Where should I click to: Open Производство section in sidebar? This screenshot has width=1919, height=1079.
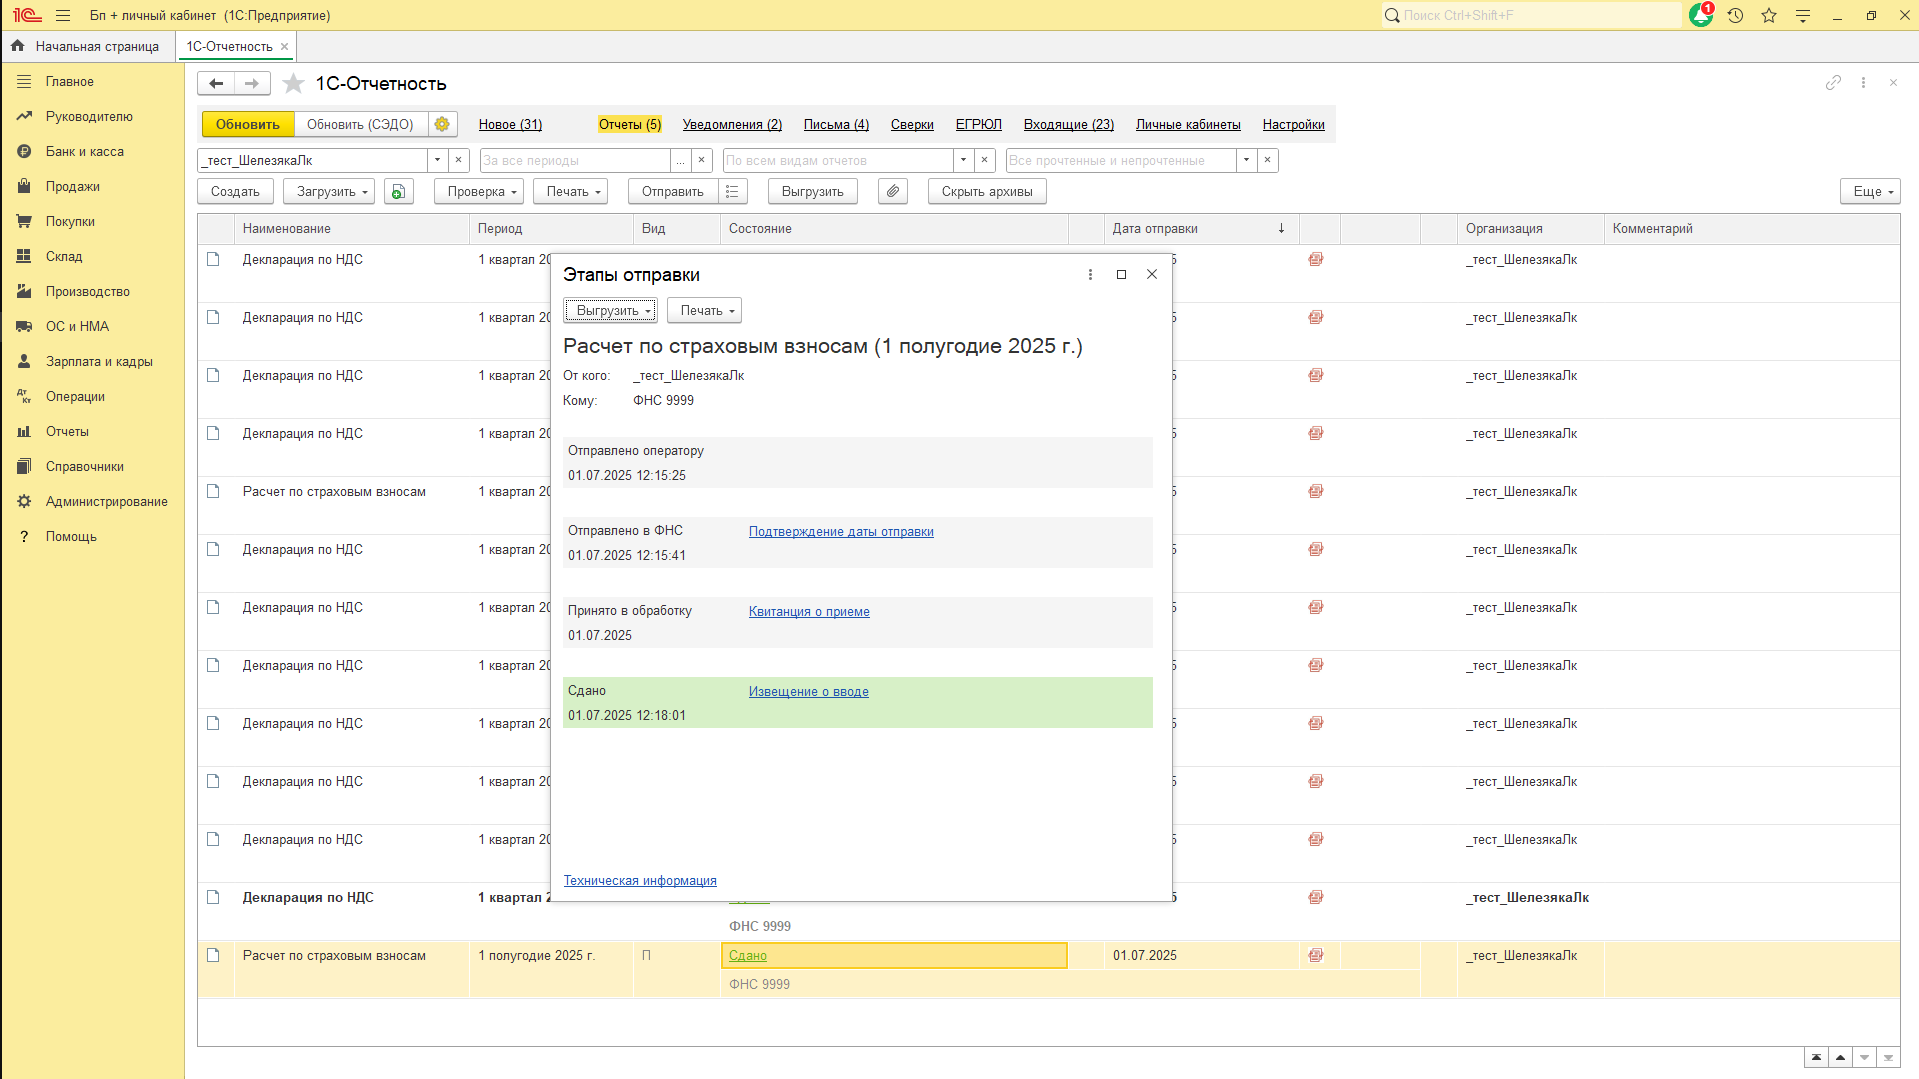[88, 292]
